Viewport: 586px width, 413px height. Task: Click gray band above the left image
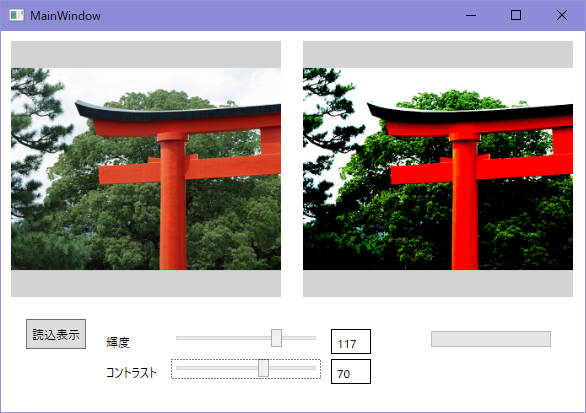click(146, 55)
